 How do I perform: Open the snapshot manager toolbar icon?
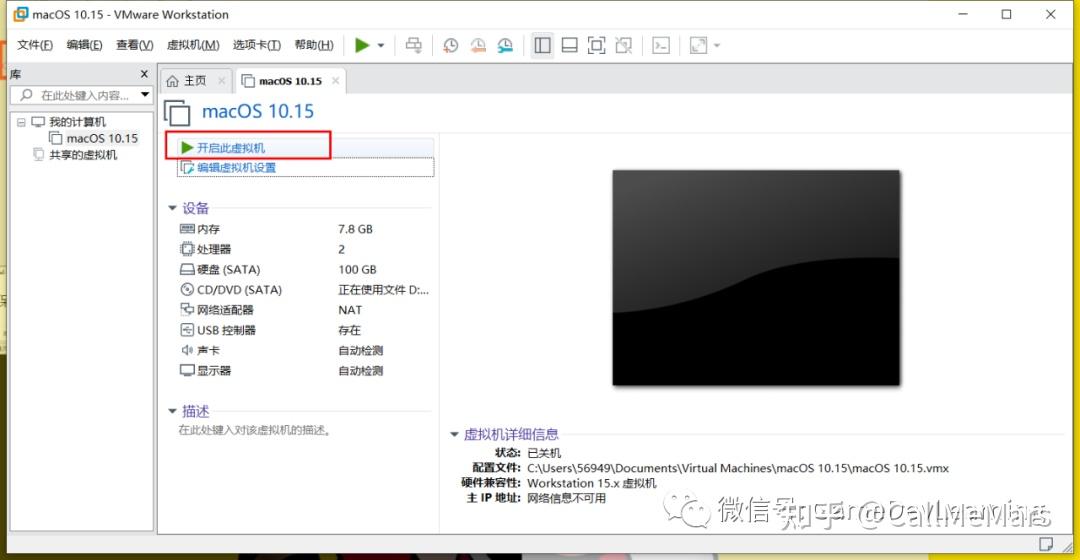point(506,45)
